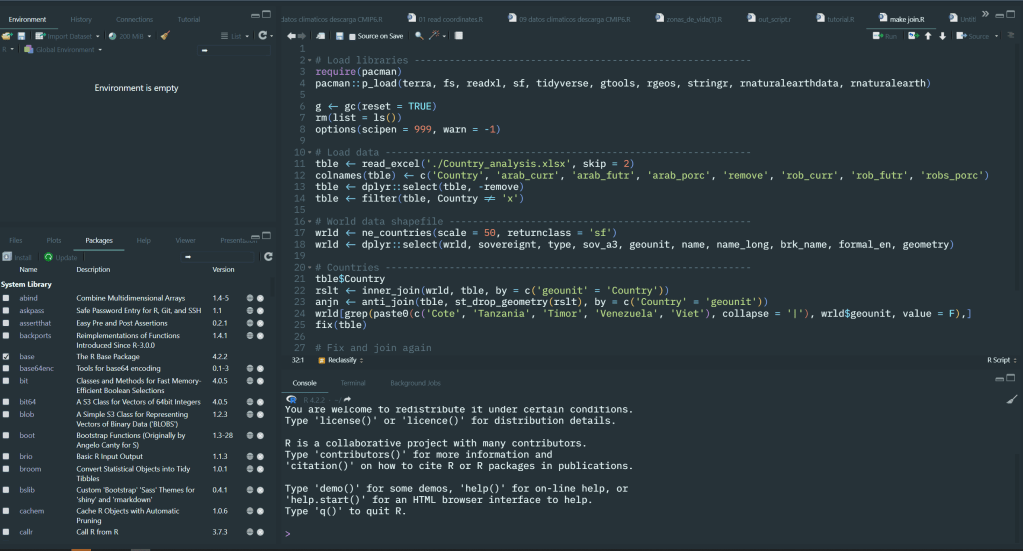Click the clear console broom icon

click(1010, 399)
